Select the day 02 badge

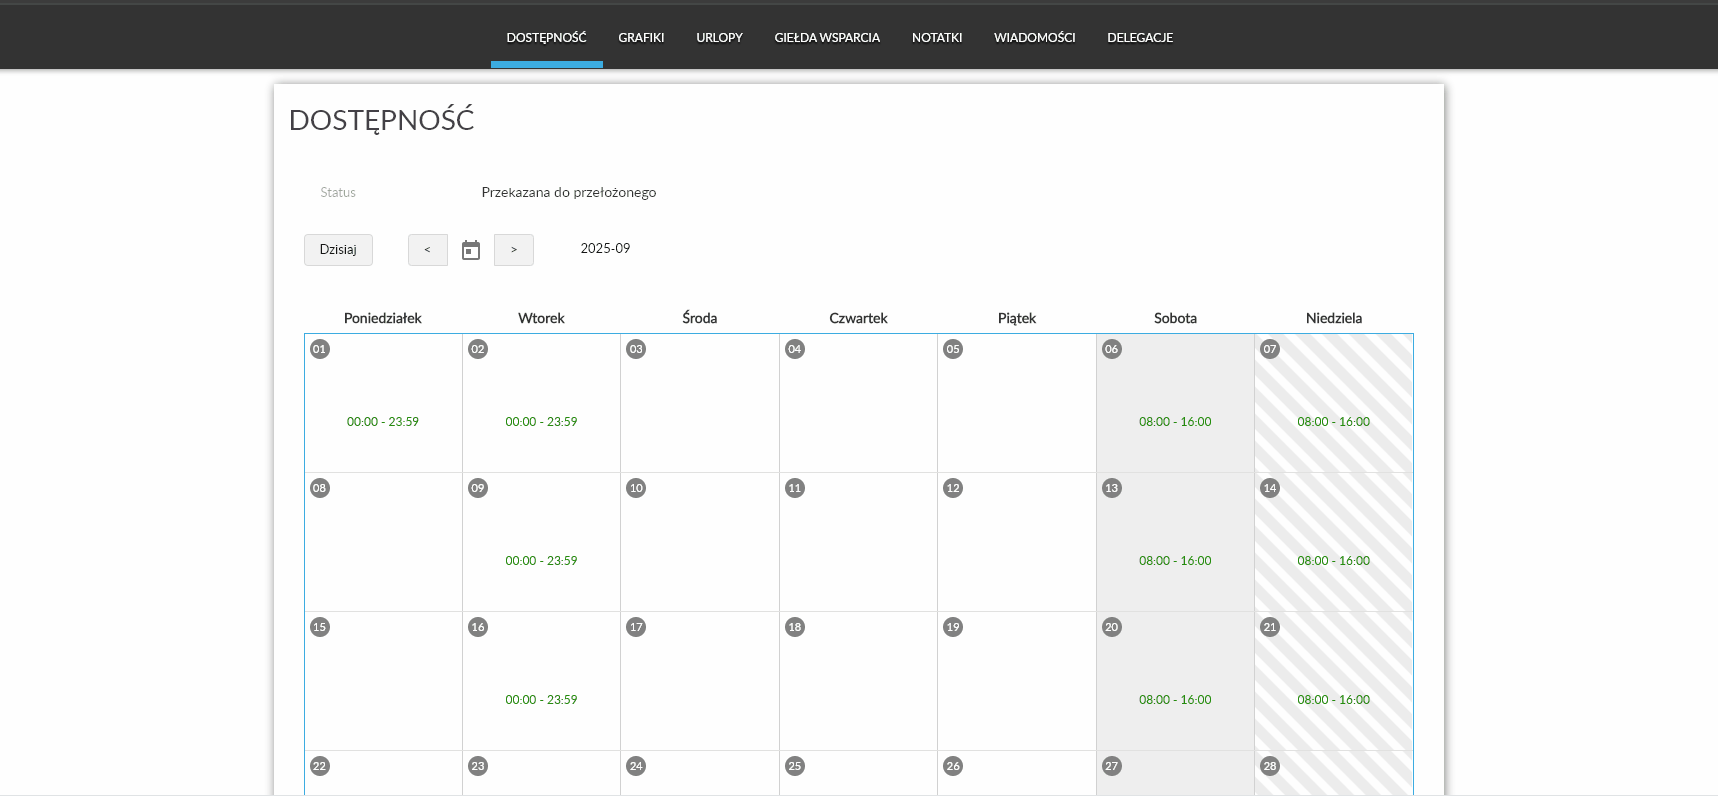click(478, 349)
